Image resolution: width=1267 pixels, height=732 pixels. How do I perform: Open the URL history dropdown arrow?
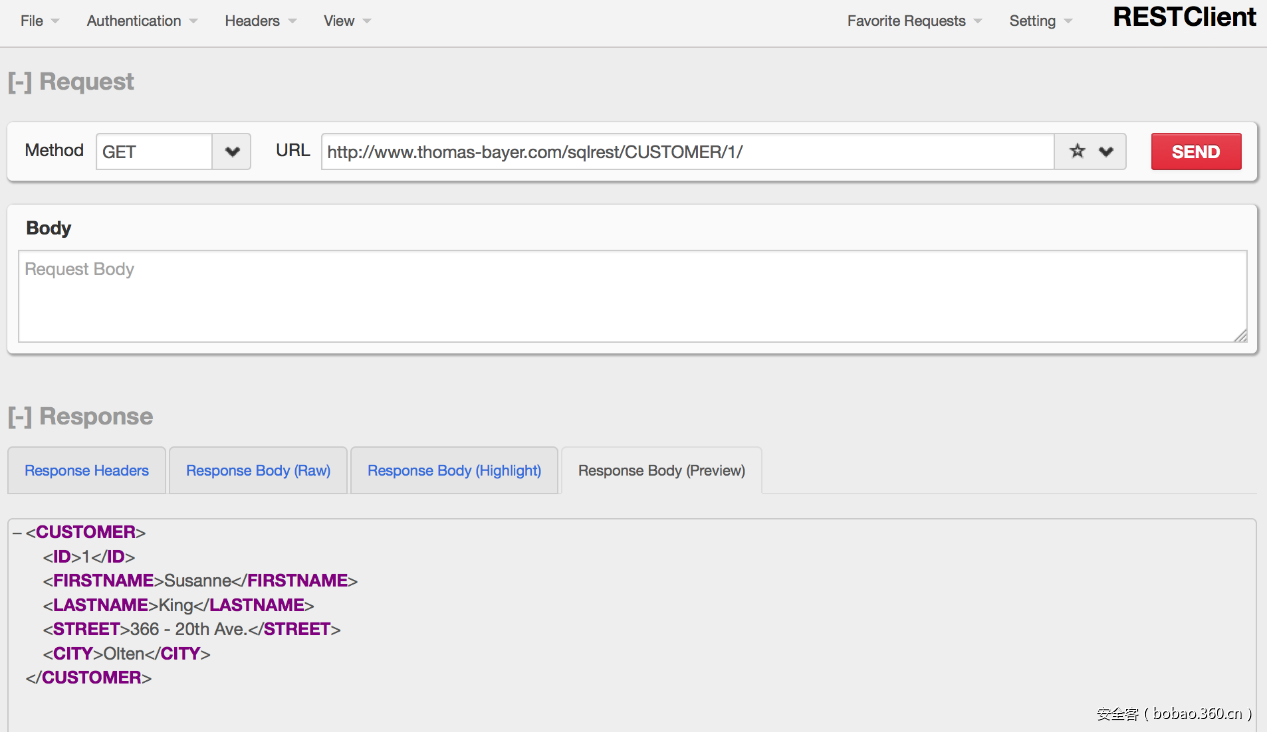(x=1106, y=152)
